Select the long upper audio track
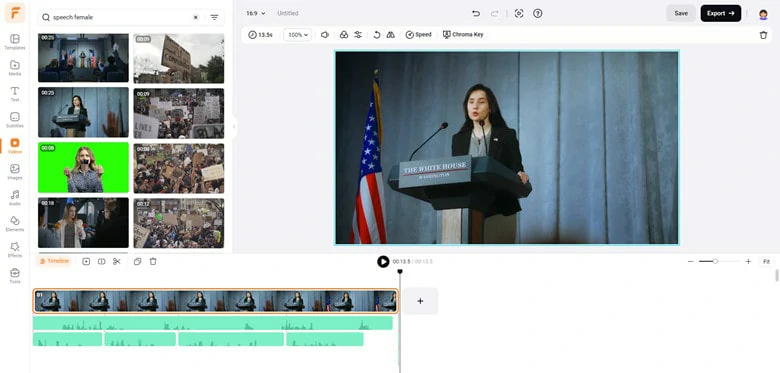This screenshot has height=373, width=780. (x=213, y=323)
